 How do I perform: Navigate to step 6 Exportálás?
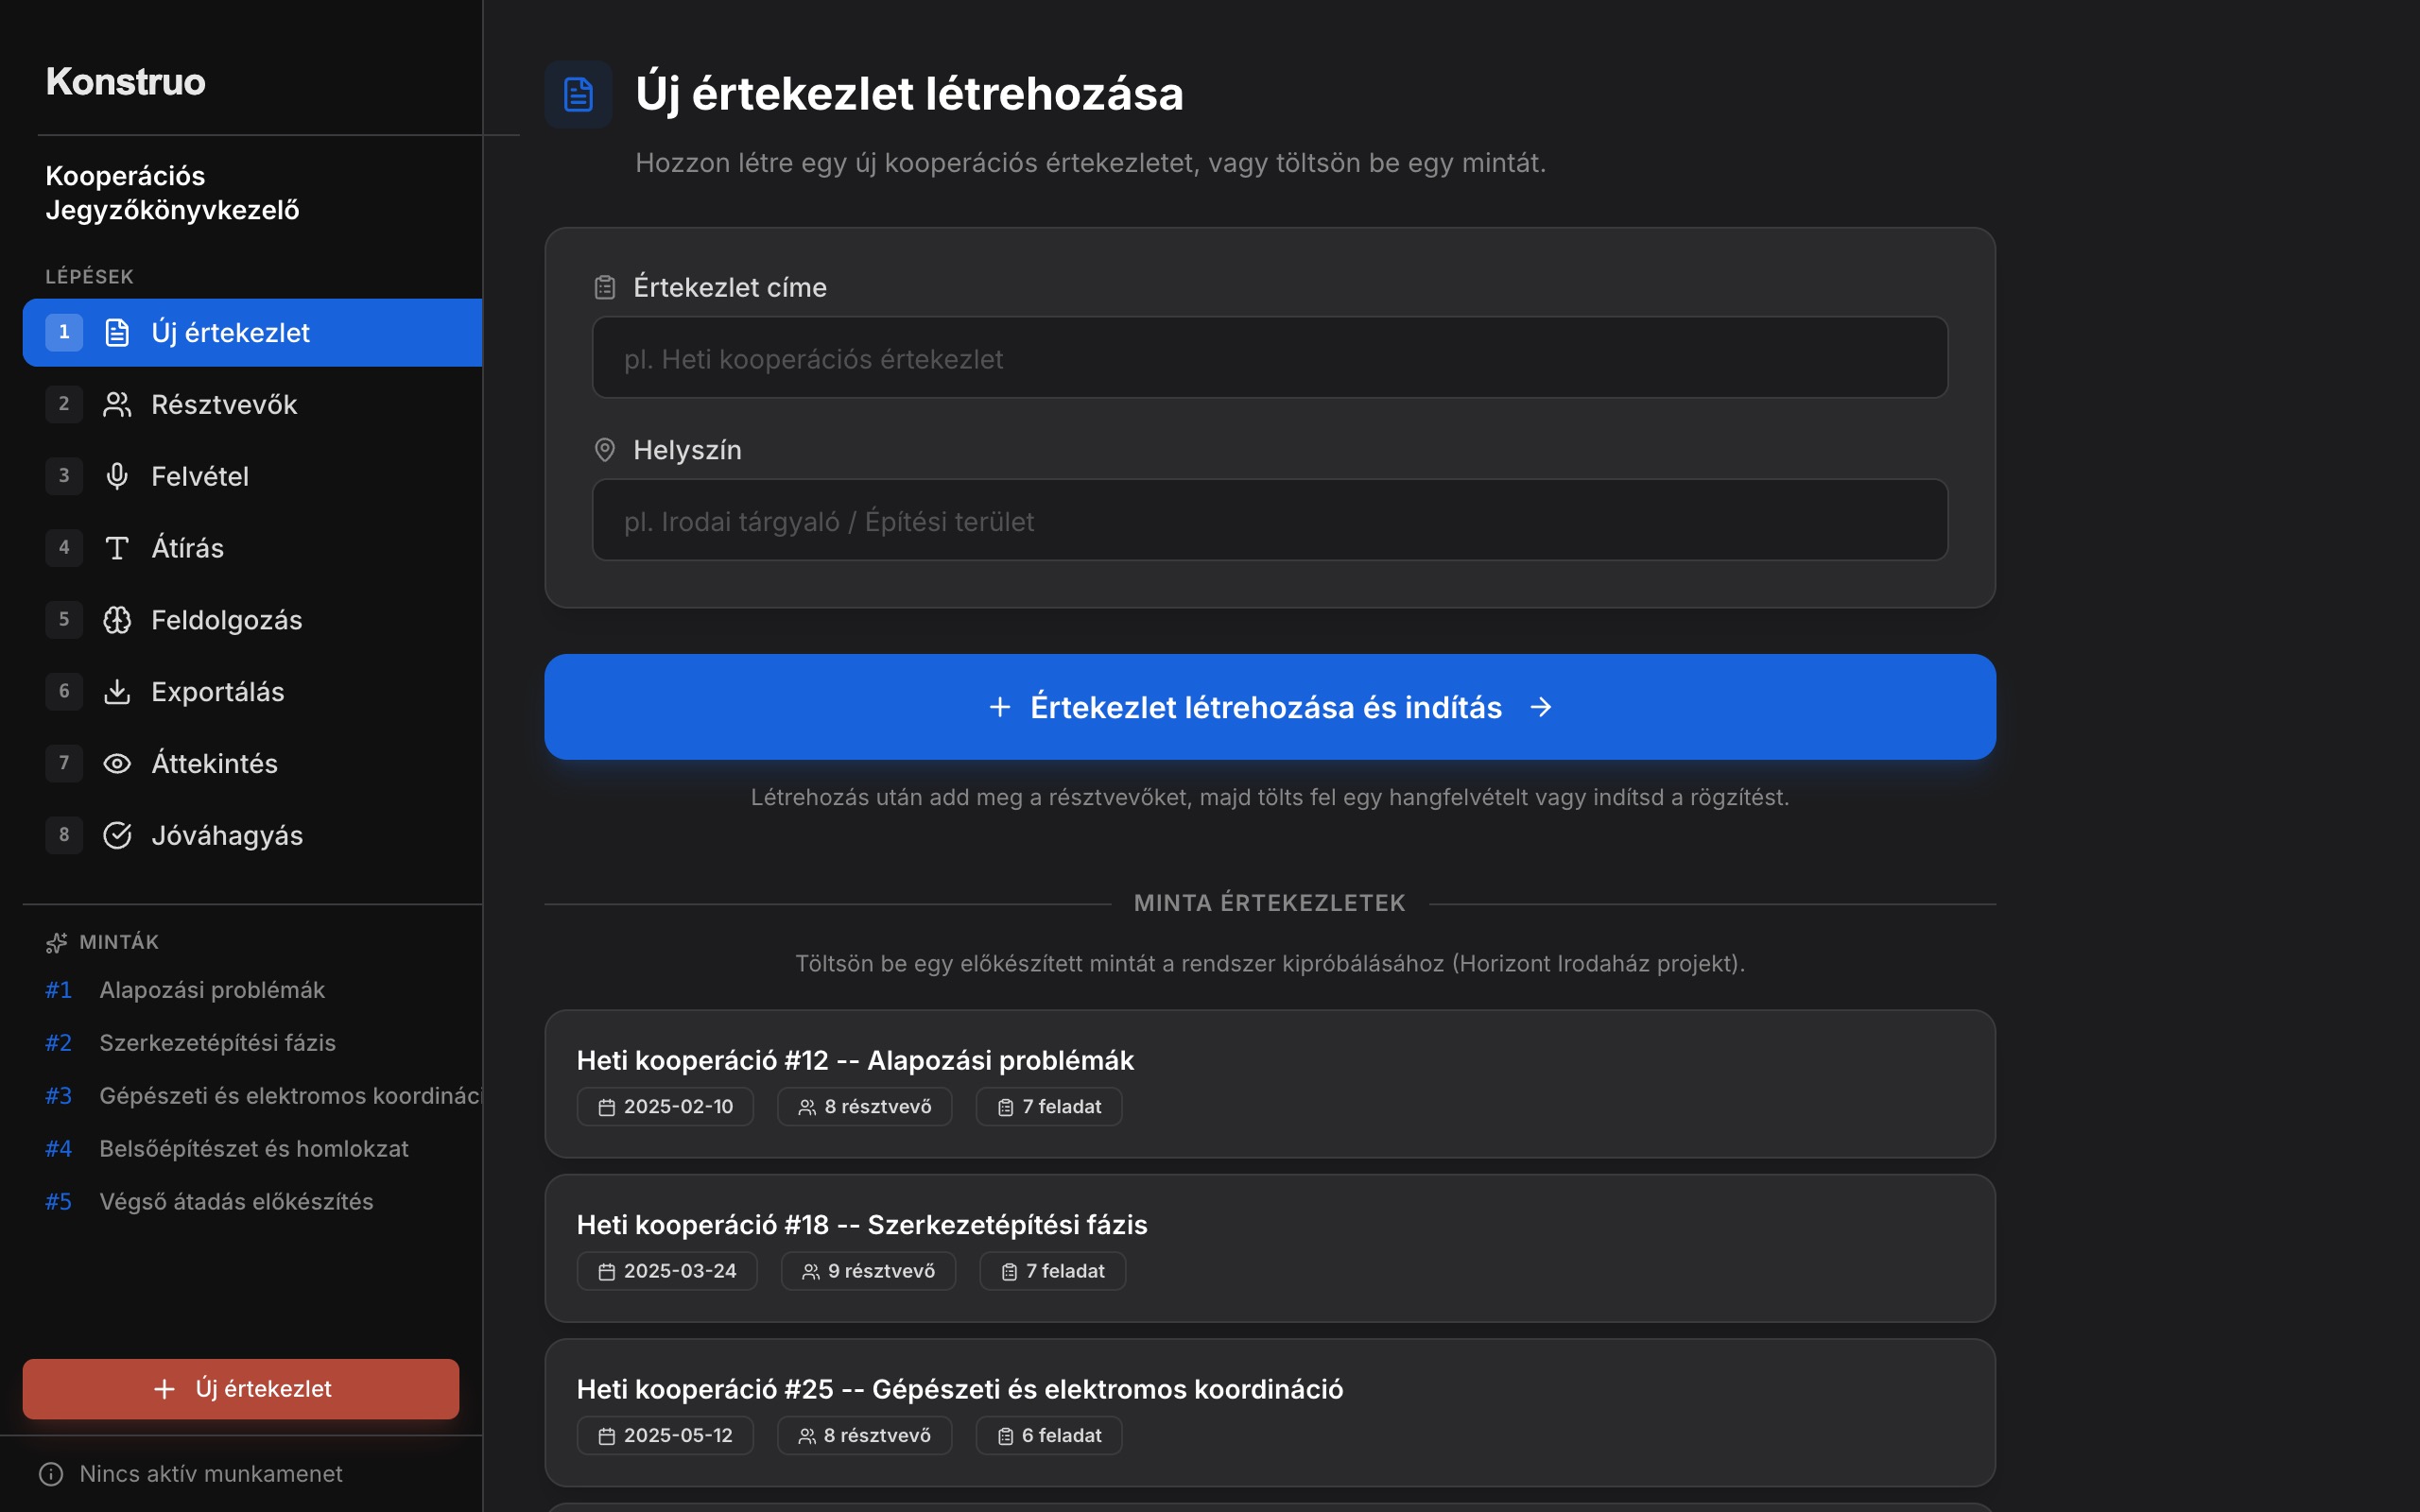(x=253, y=692)
